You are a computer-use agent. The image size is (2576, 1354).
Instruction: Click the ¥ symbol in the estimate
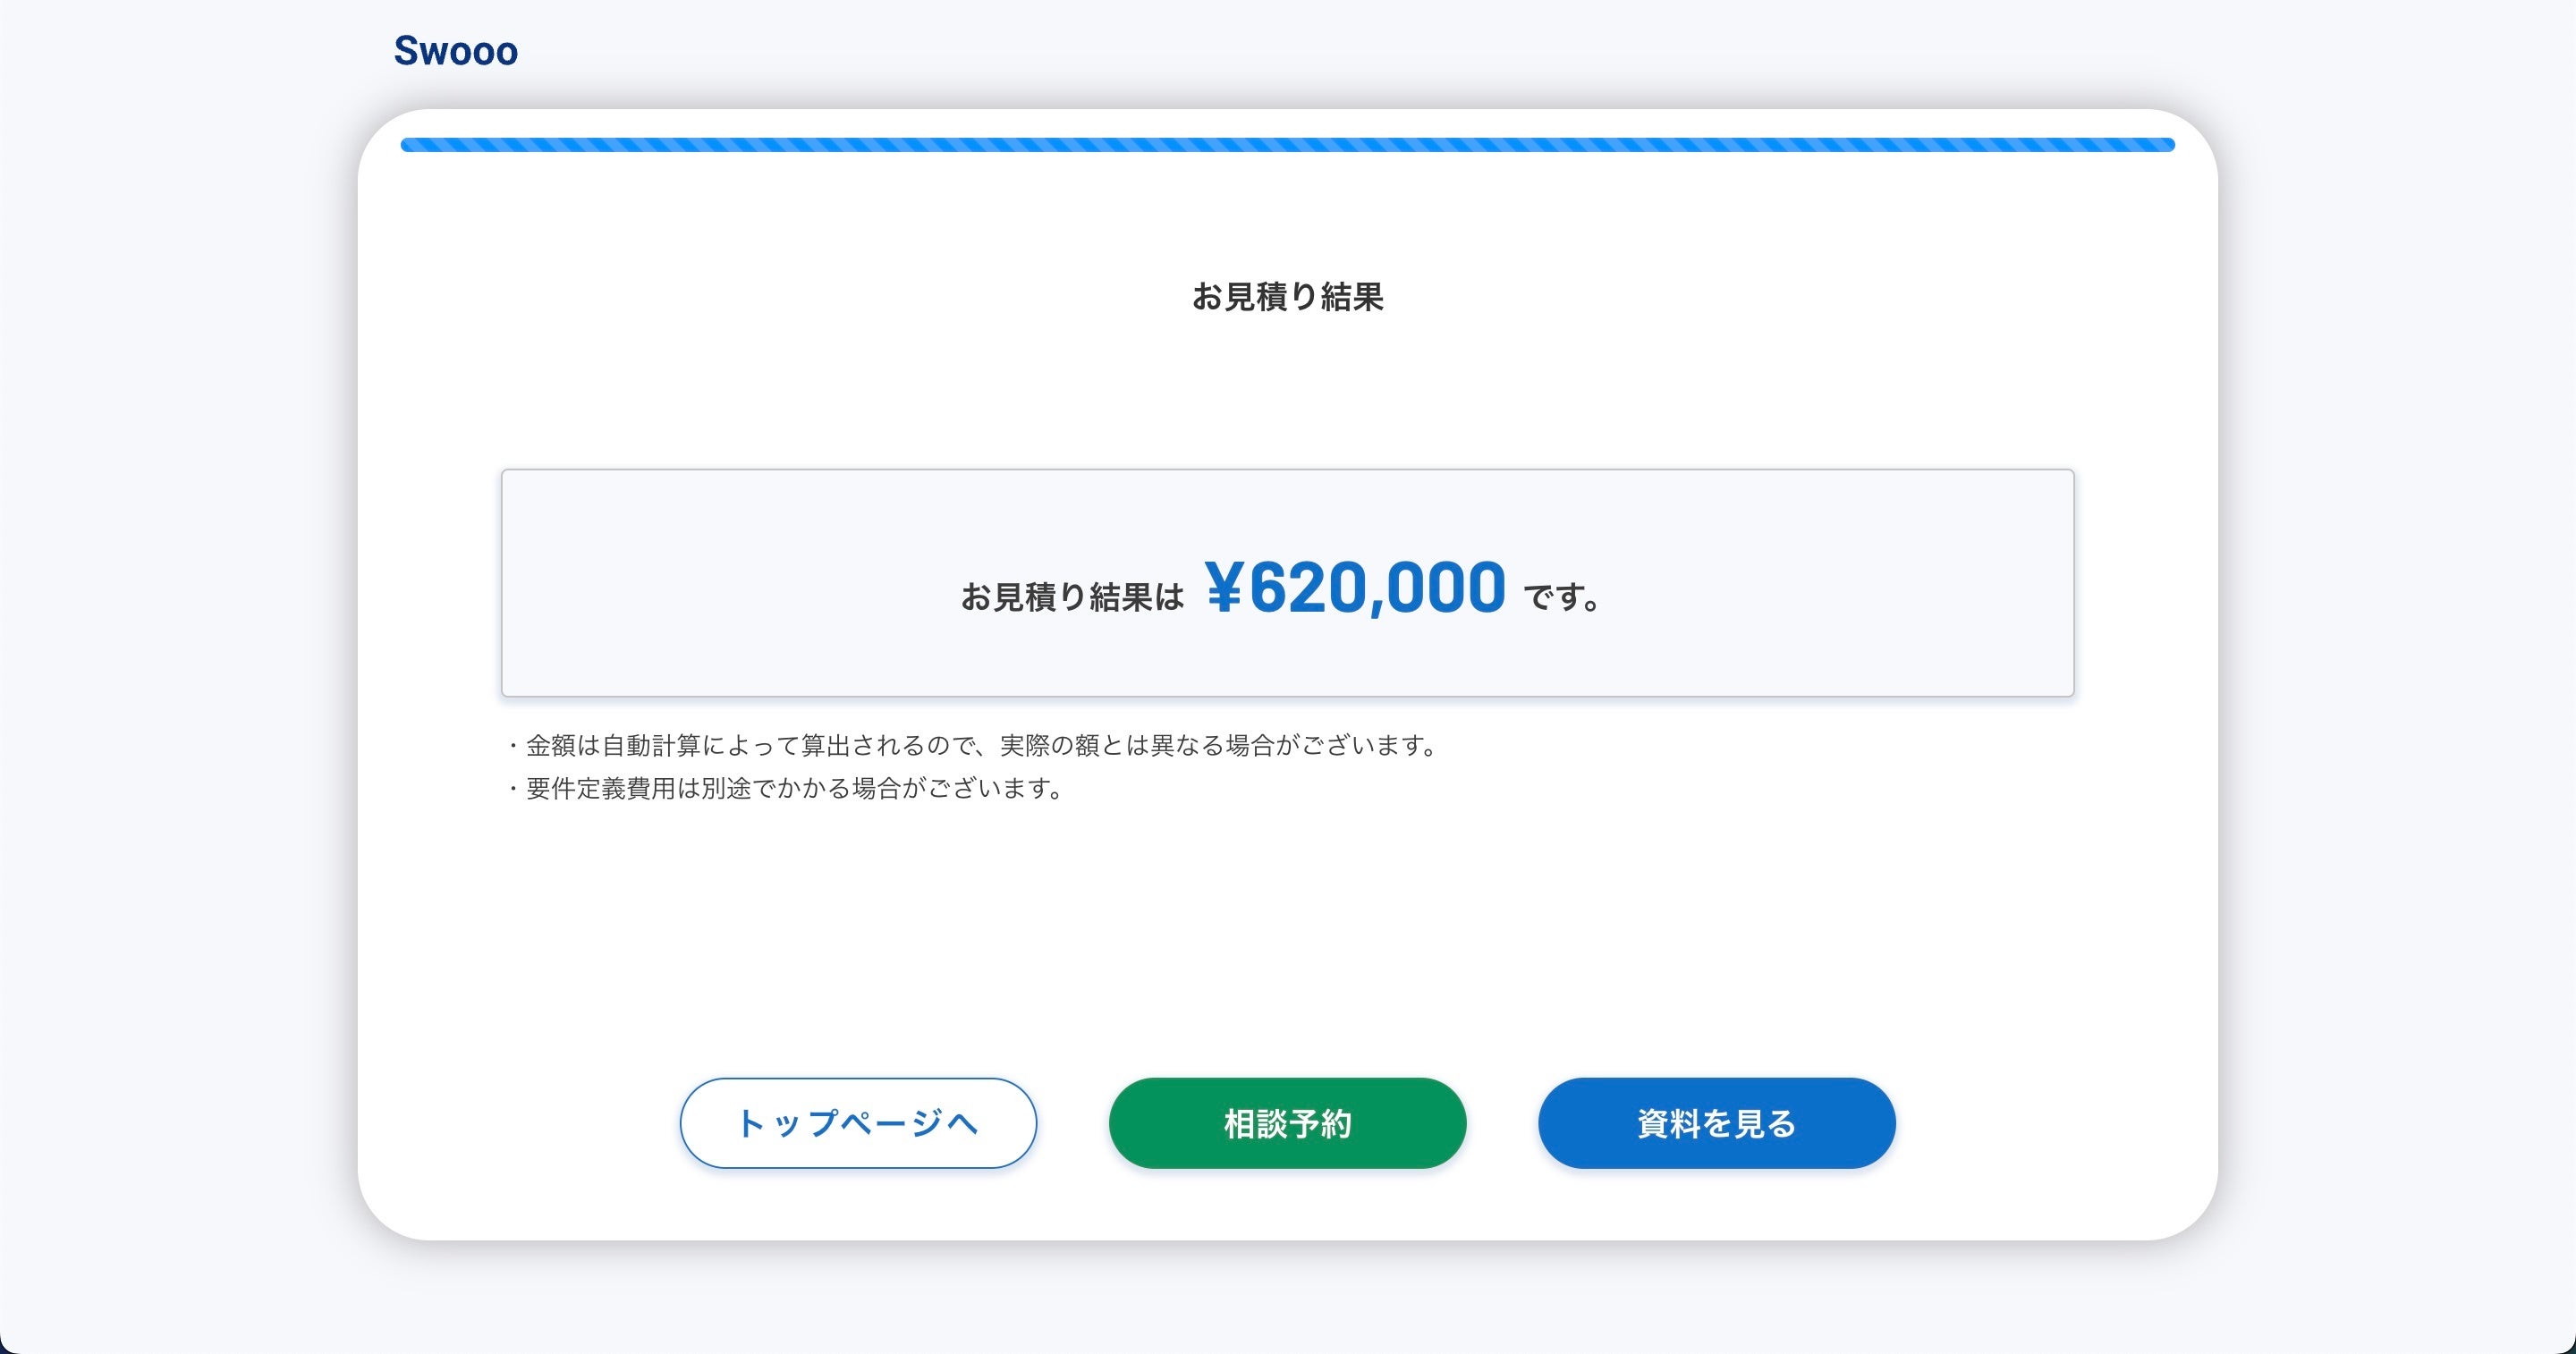click(1224, 587)
